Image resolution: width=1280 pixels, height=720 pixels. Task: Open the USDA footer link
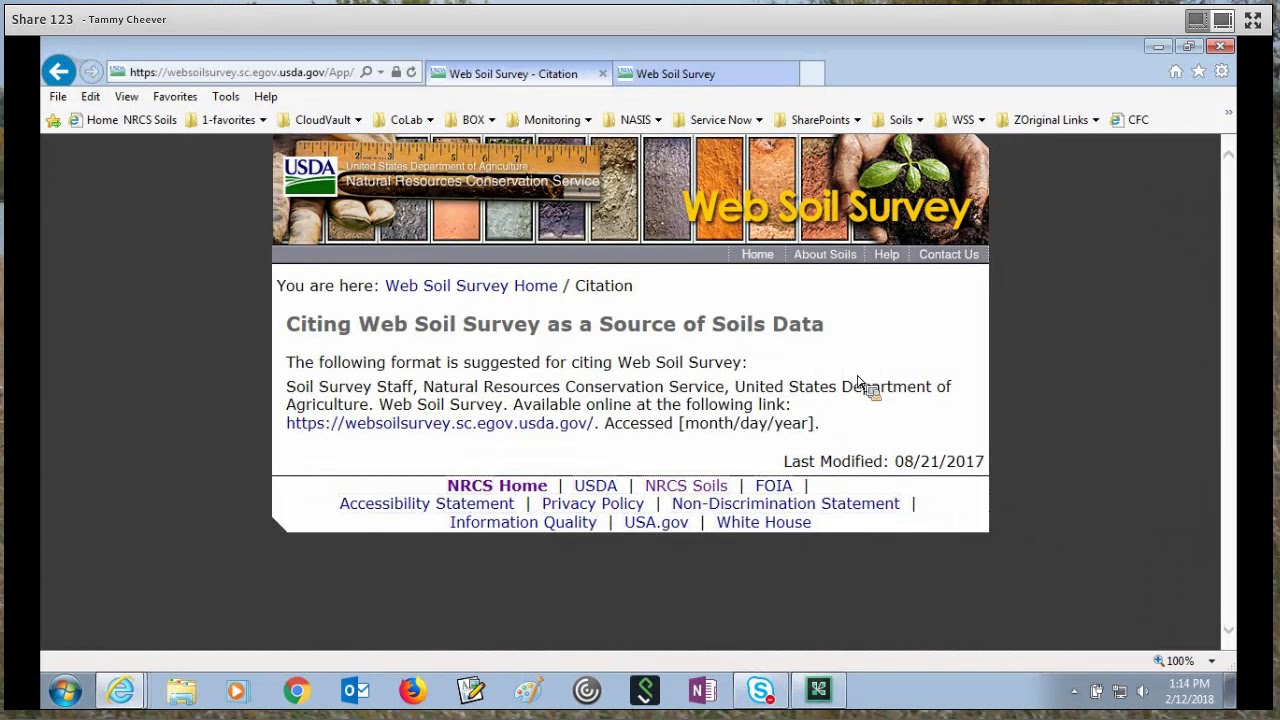click(595, 486)
